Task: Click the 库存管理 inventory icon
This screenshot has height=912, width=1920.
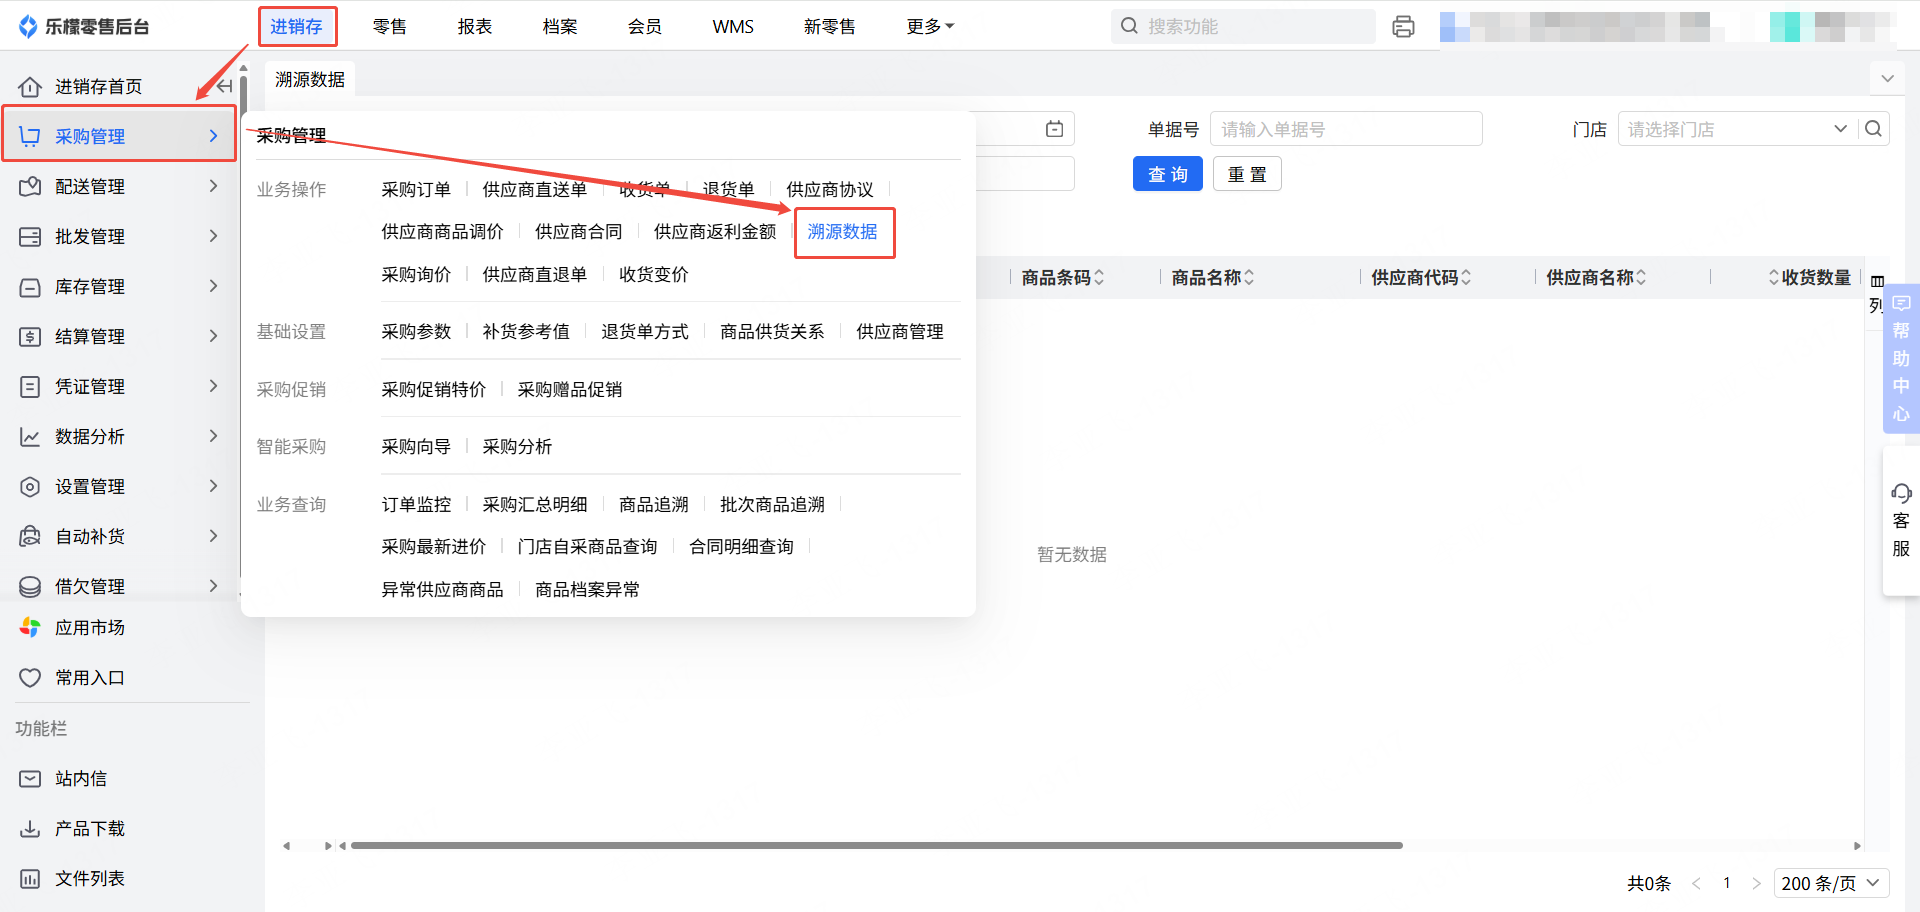Action: point(30,287)
